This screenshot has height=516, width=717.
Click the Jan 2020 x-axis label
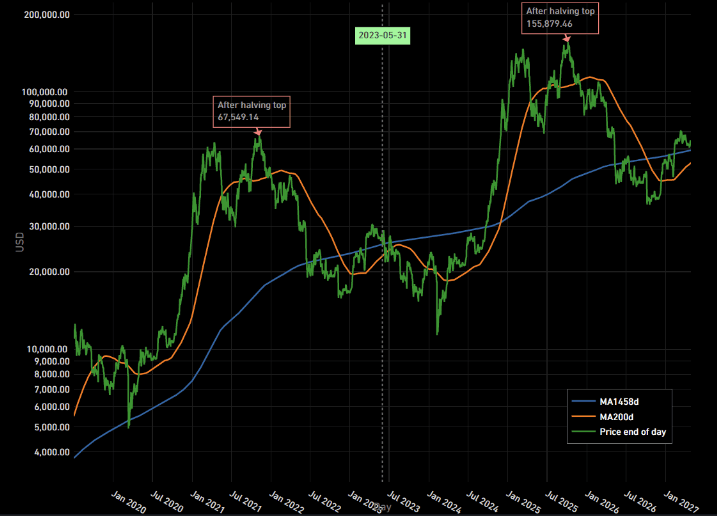128,497
